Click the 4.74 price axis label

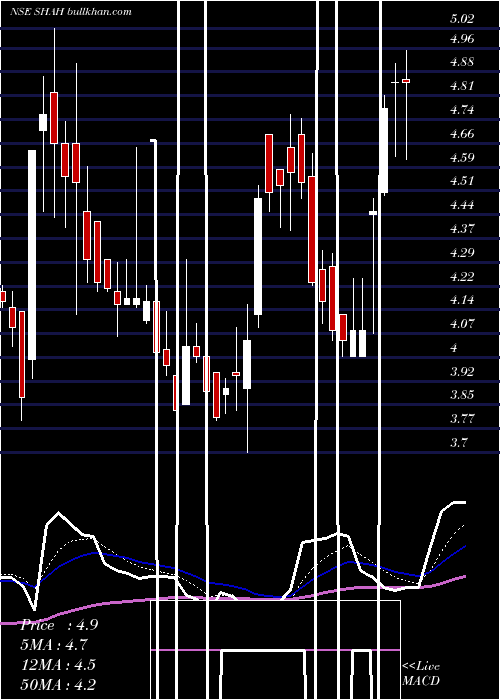pos(462,110)
